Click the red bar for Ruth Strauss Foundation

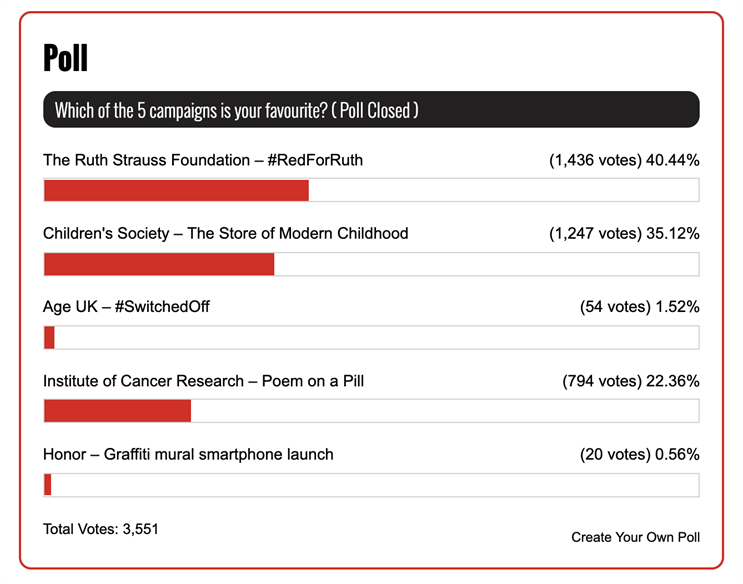(176, 190)
